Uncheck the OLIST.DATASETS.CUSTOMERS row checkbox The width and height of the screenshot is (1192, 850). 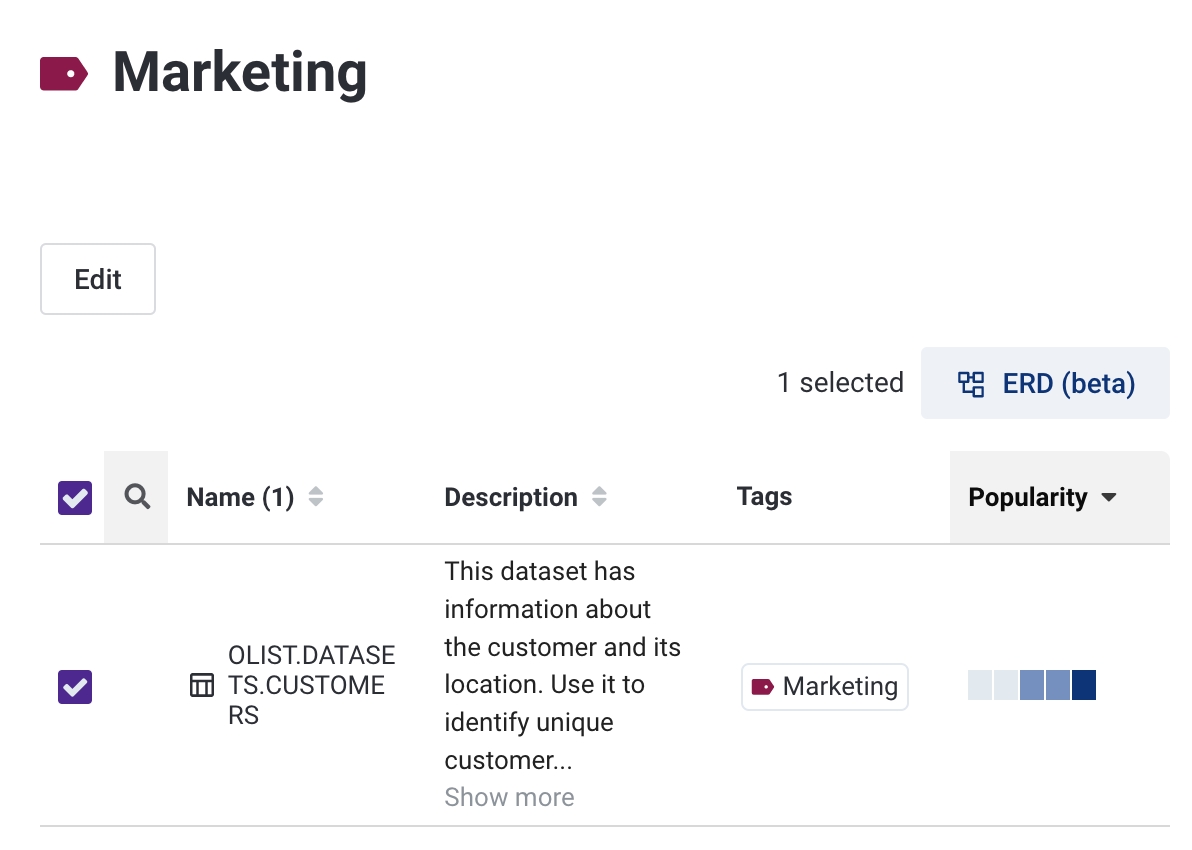[75, 686]
